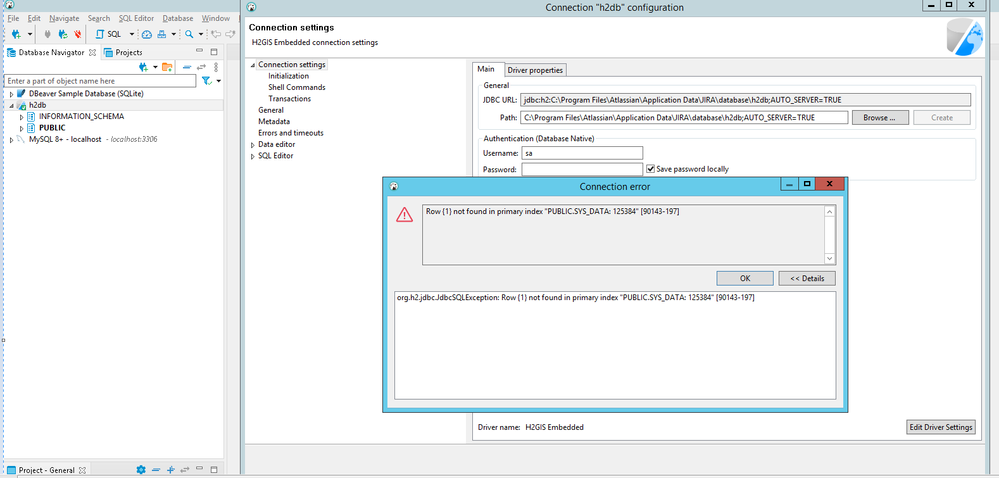Open the Window menu

[215, 18]
